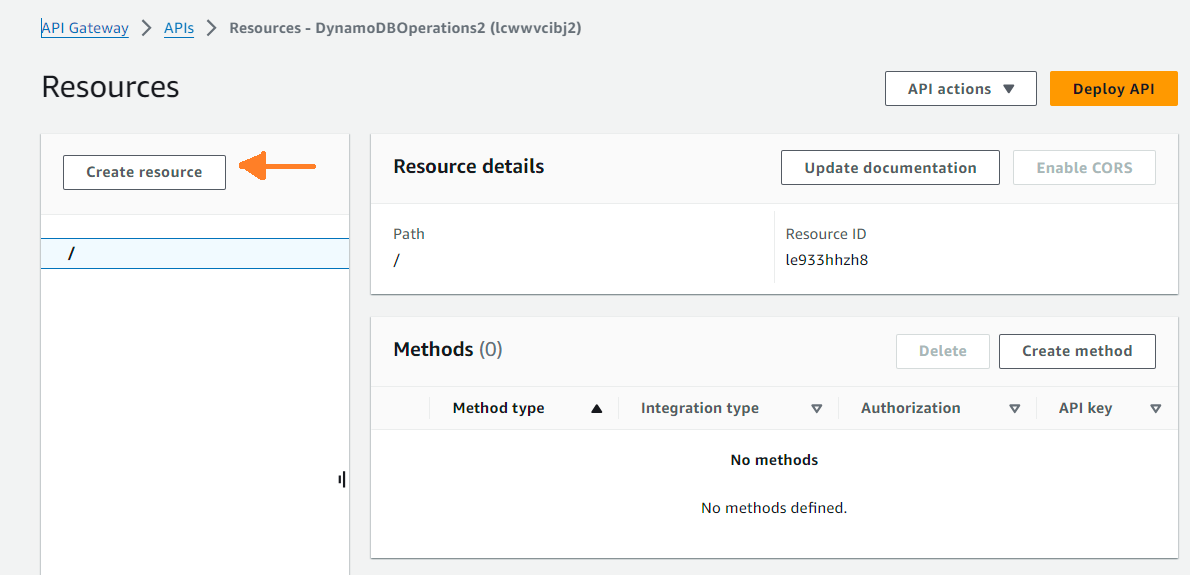1191x575 pixels.
Task: Click the Integration type sort triangle icon
Action: pyautogui.click(x=816, y=408)
